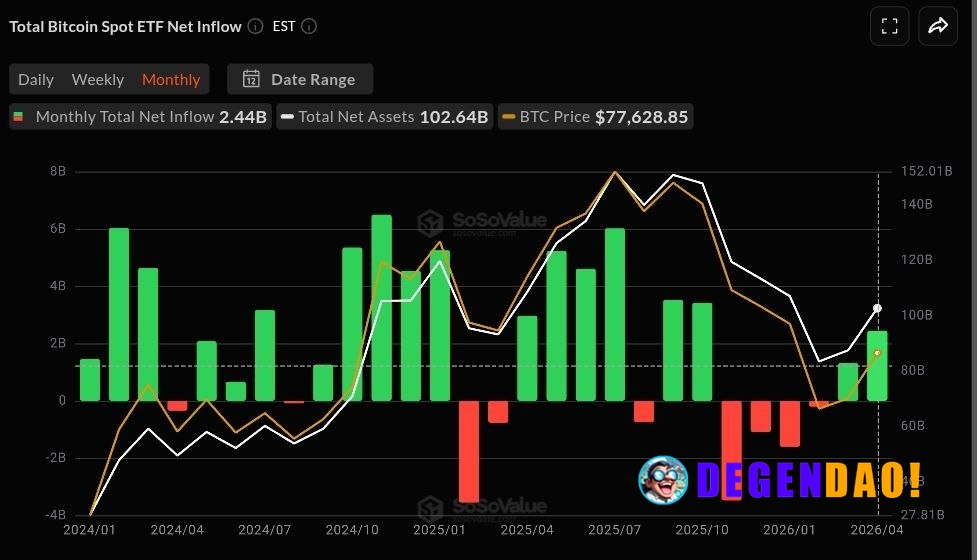The height and width of the screenshot is (560, 977).
Task: Select the Monthly view tab
Action: 171,80
